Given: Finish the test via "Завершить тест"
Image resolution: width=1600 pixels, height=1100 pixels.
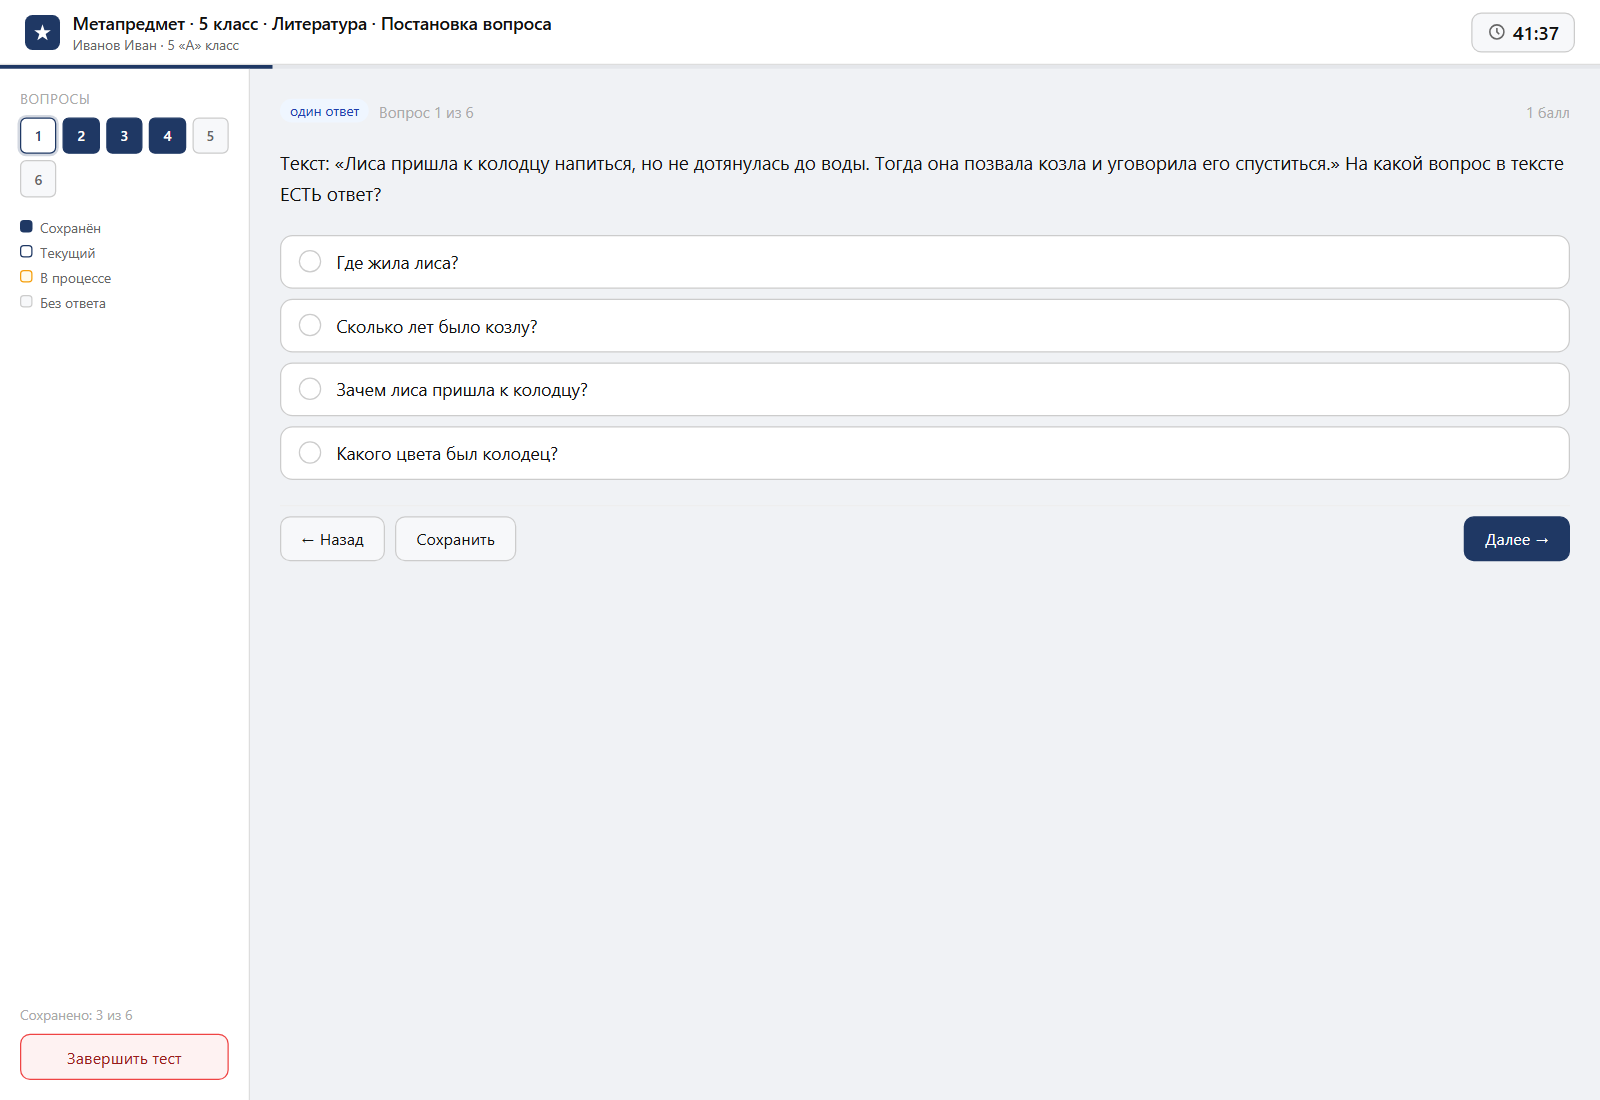Looking at the screenshot, I should [x=124, y=1057].
